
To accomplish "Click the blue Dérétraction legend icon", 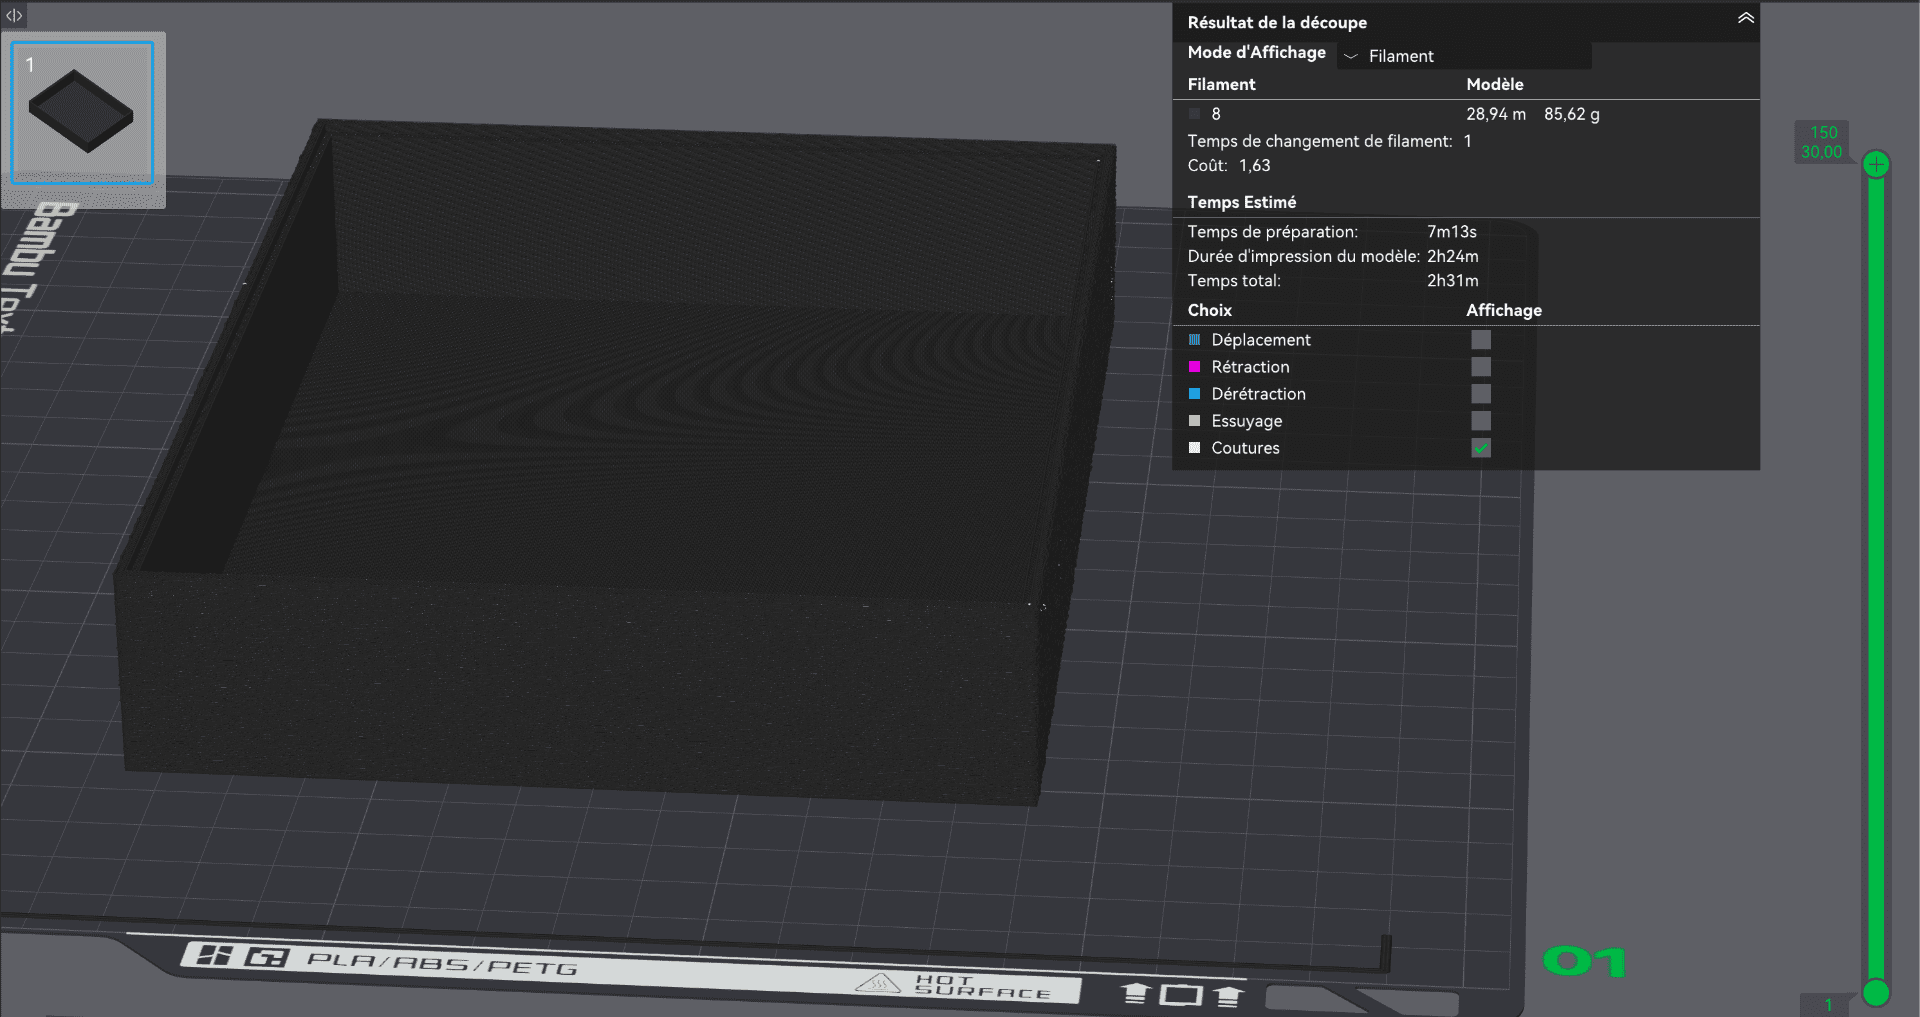I will pos(1194,394).
